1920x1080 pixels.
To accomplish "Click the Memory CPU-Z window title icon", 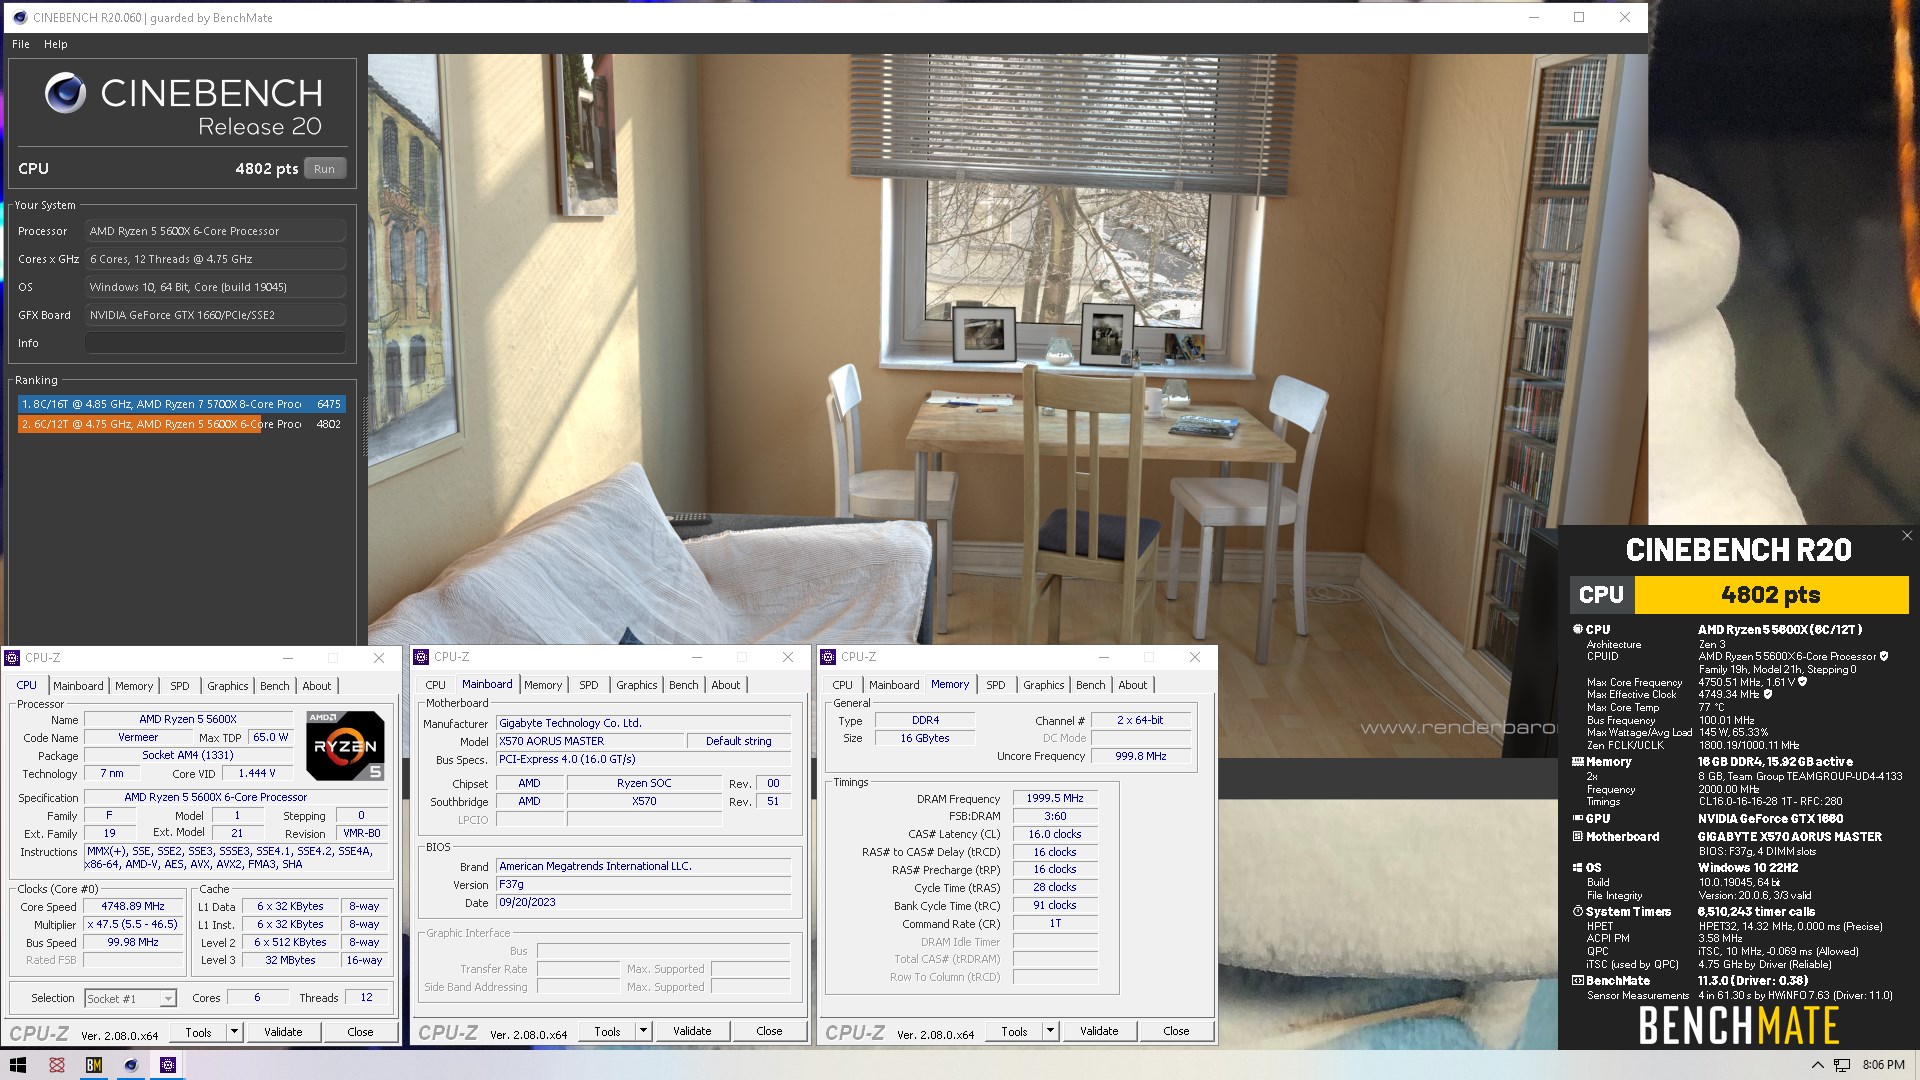I will (x=828, y=657).
